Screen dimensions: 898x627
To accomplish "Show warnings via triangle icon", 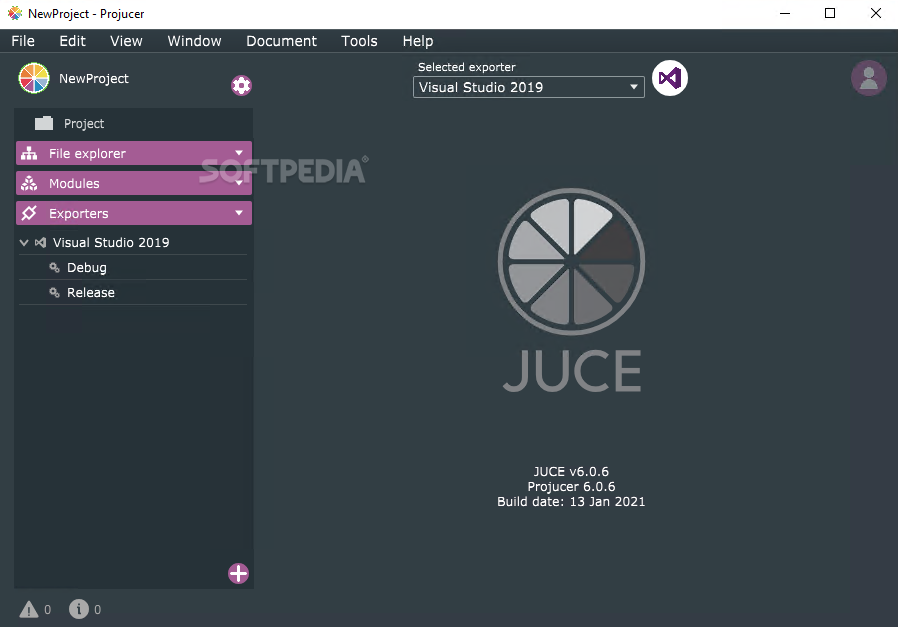I will 29,609.
